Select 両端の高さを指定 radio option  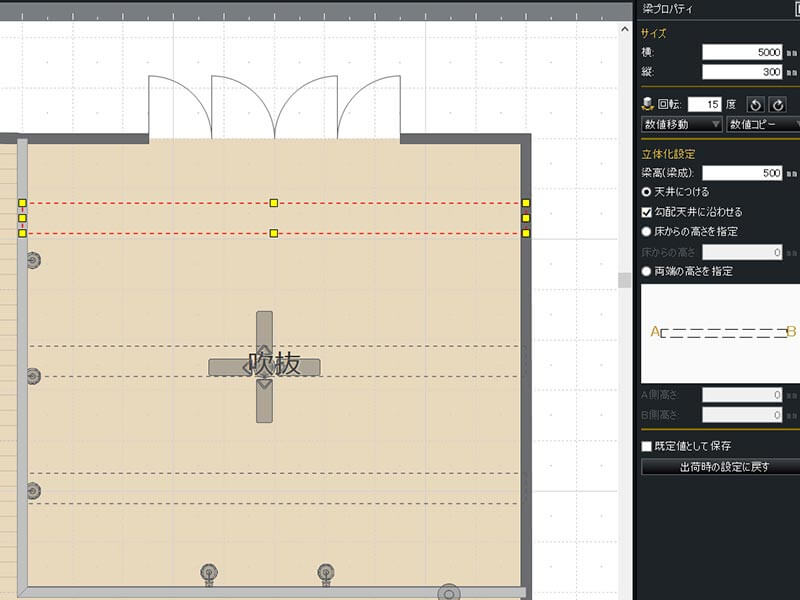[647, 271]
